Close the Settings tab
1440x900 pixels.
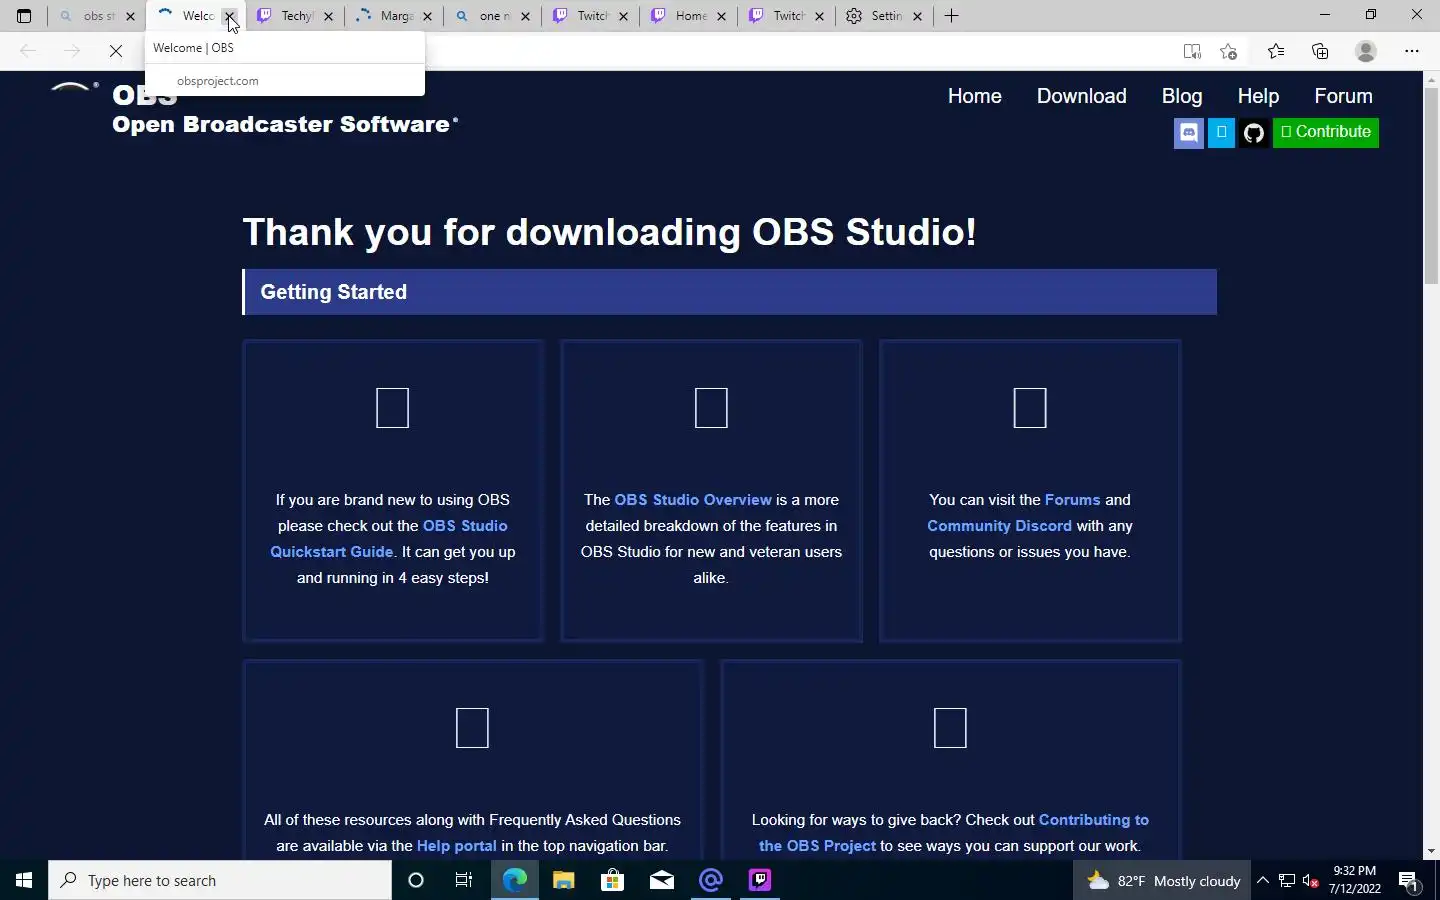pos(917,16)
